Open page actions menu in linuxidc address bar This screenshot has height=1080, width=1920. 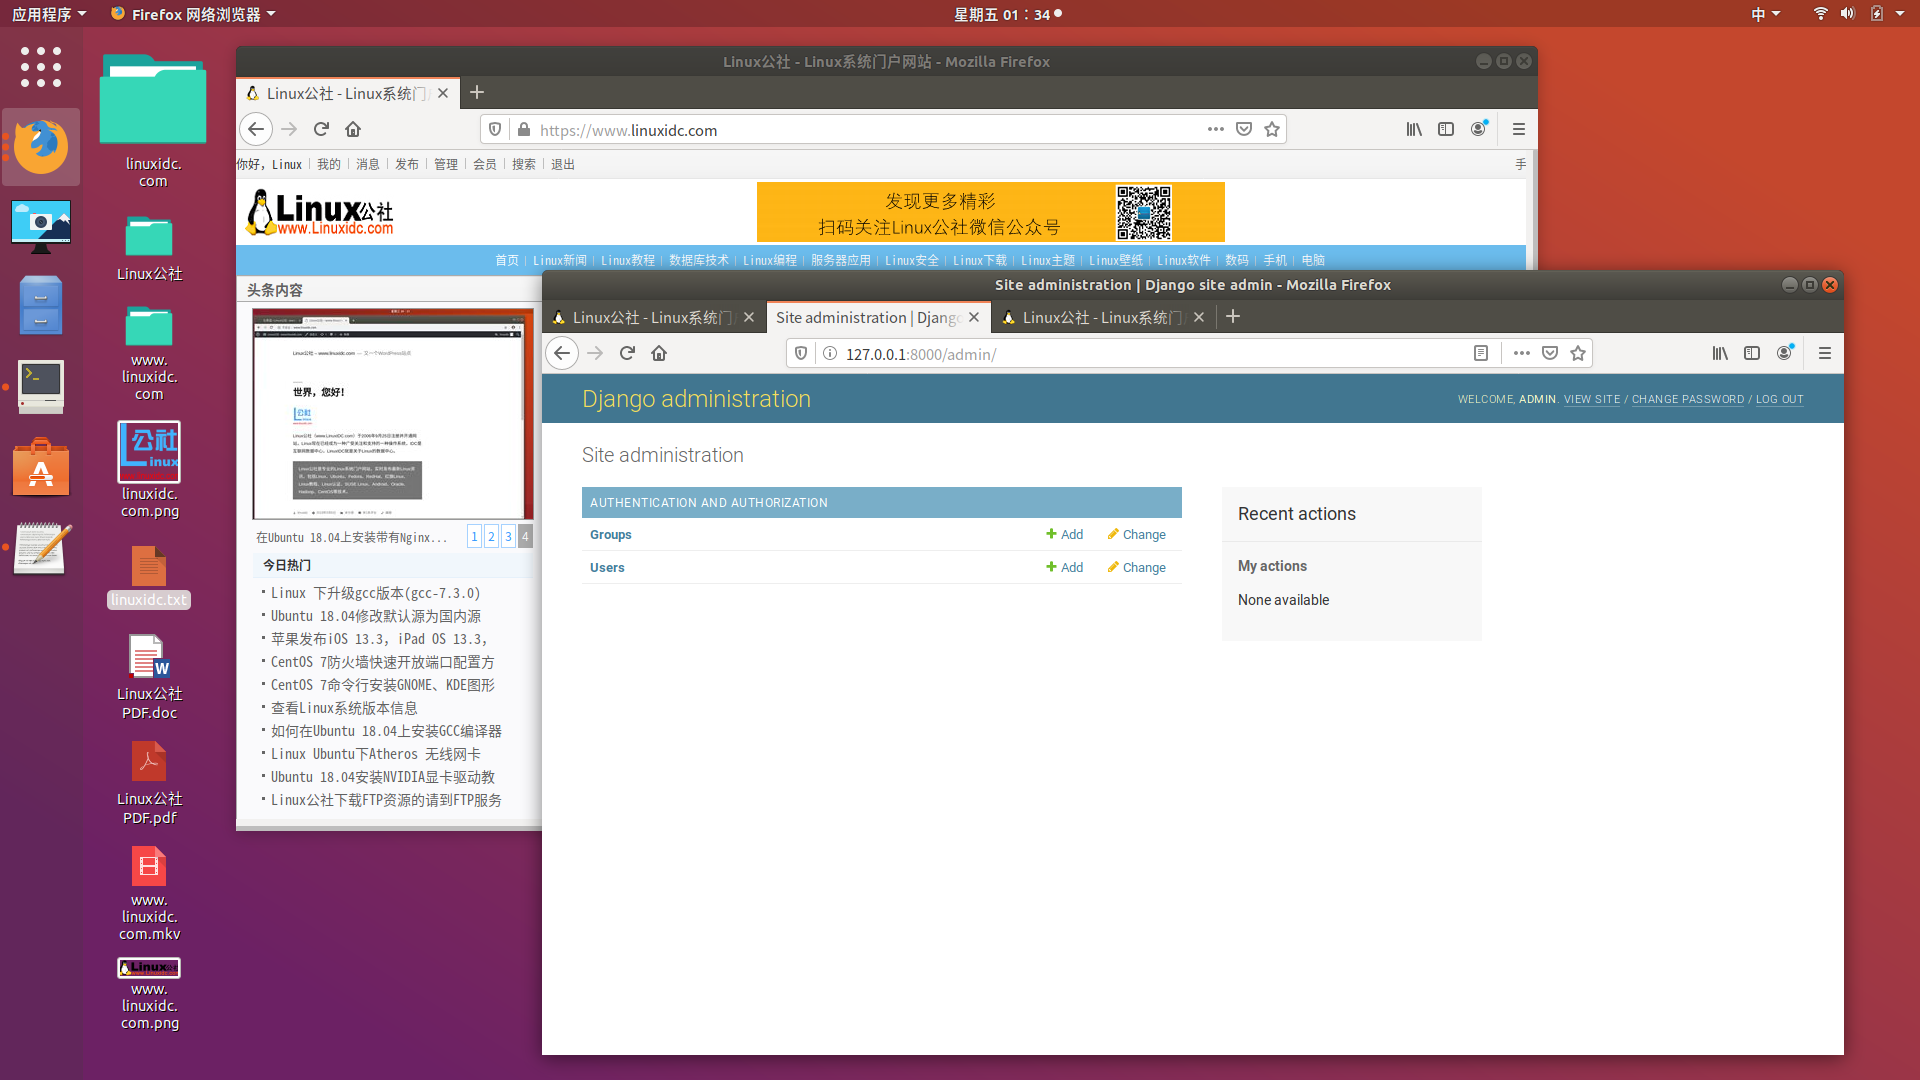pos(1216,129)
